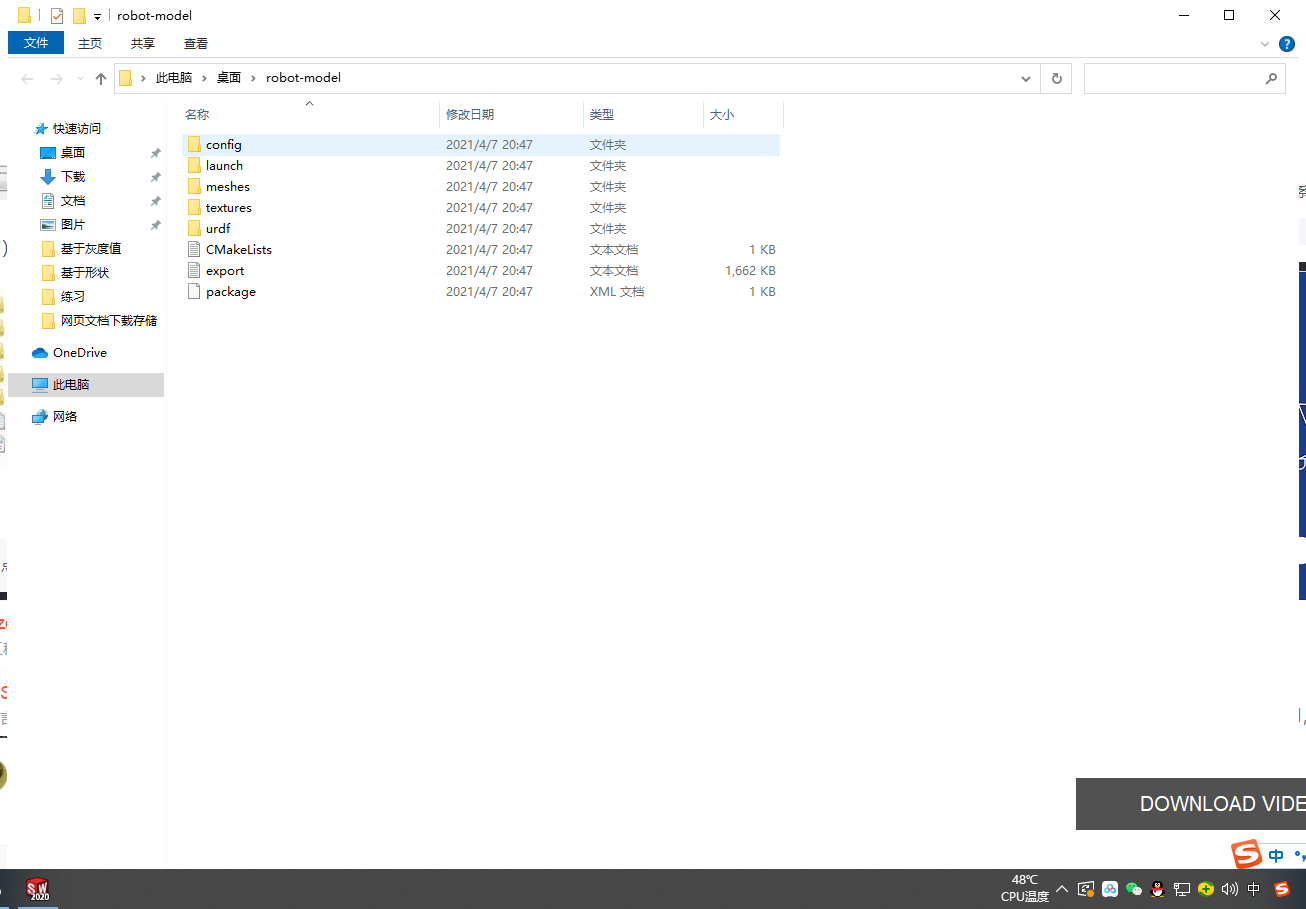Viewport: 1306px width, 909px height.
Task: Click the network tray icon
Action: pos(1182,889)
